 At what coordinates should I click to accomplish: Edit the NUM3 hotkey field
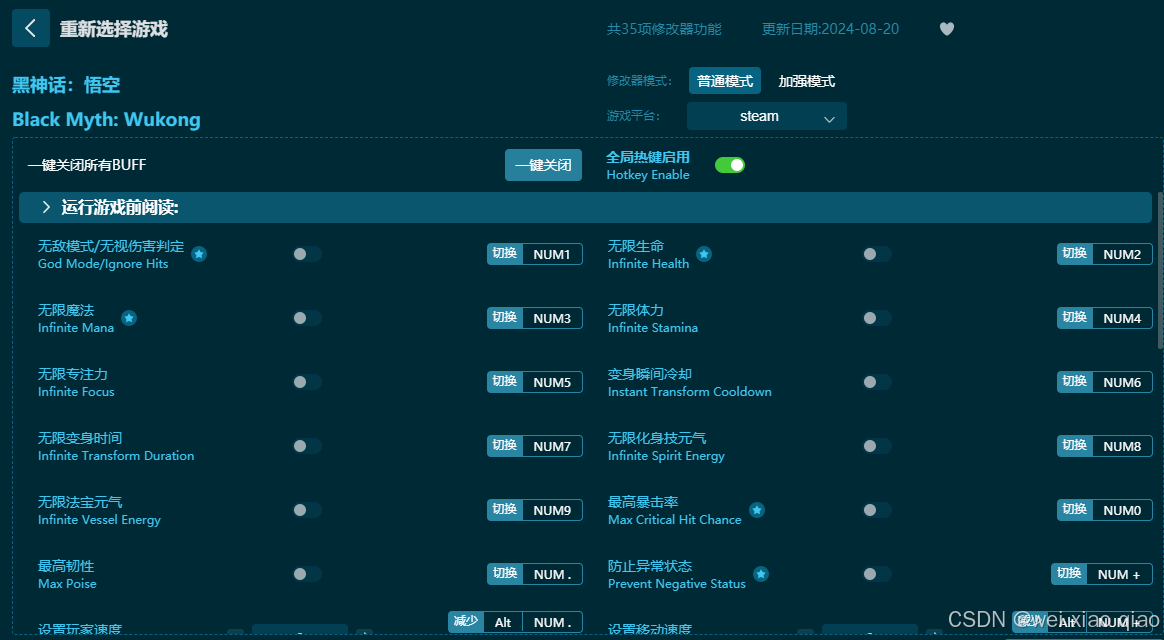click(552, 318)
